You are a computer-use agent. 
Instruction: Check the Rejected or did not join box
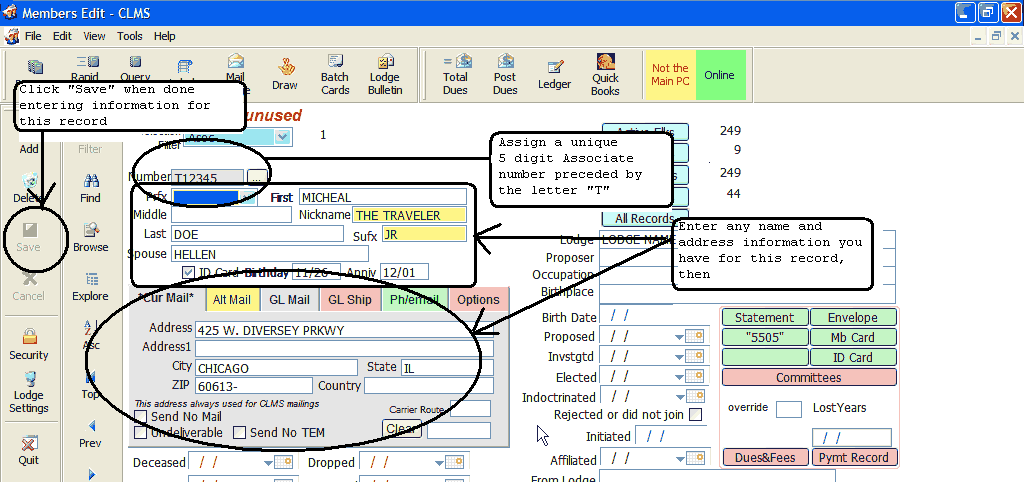click(x=696, y=415)
